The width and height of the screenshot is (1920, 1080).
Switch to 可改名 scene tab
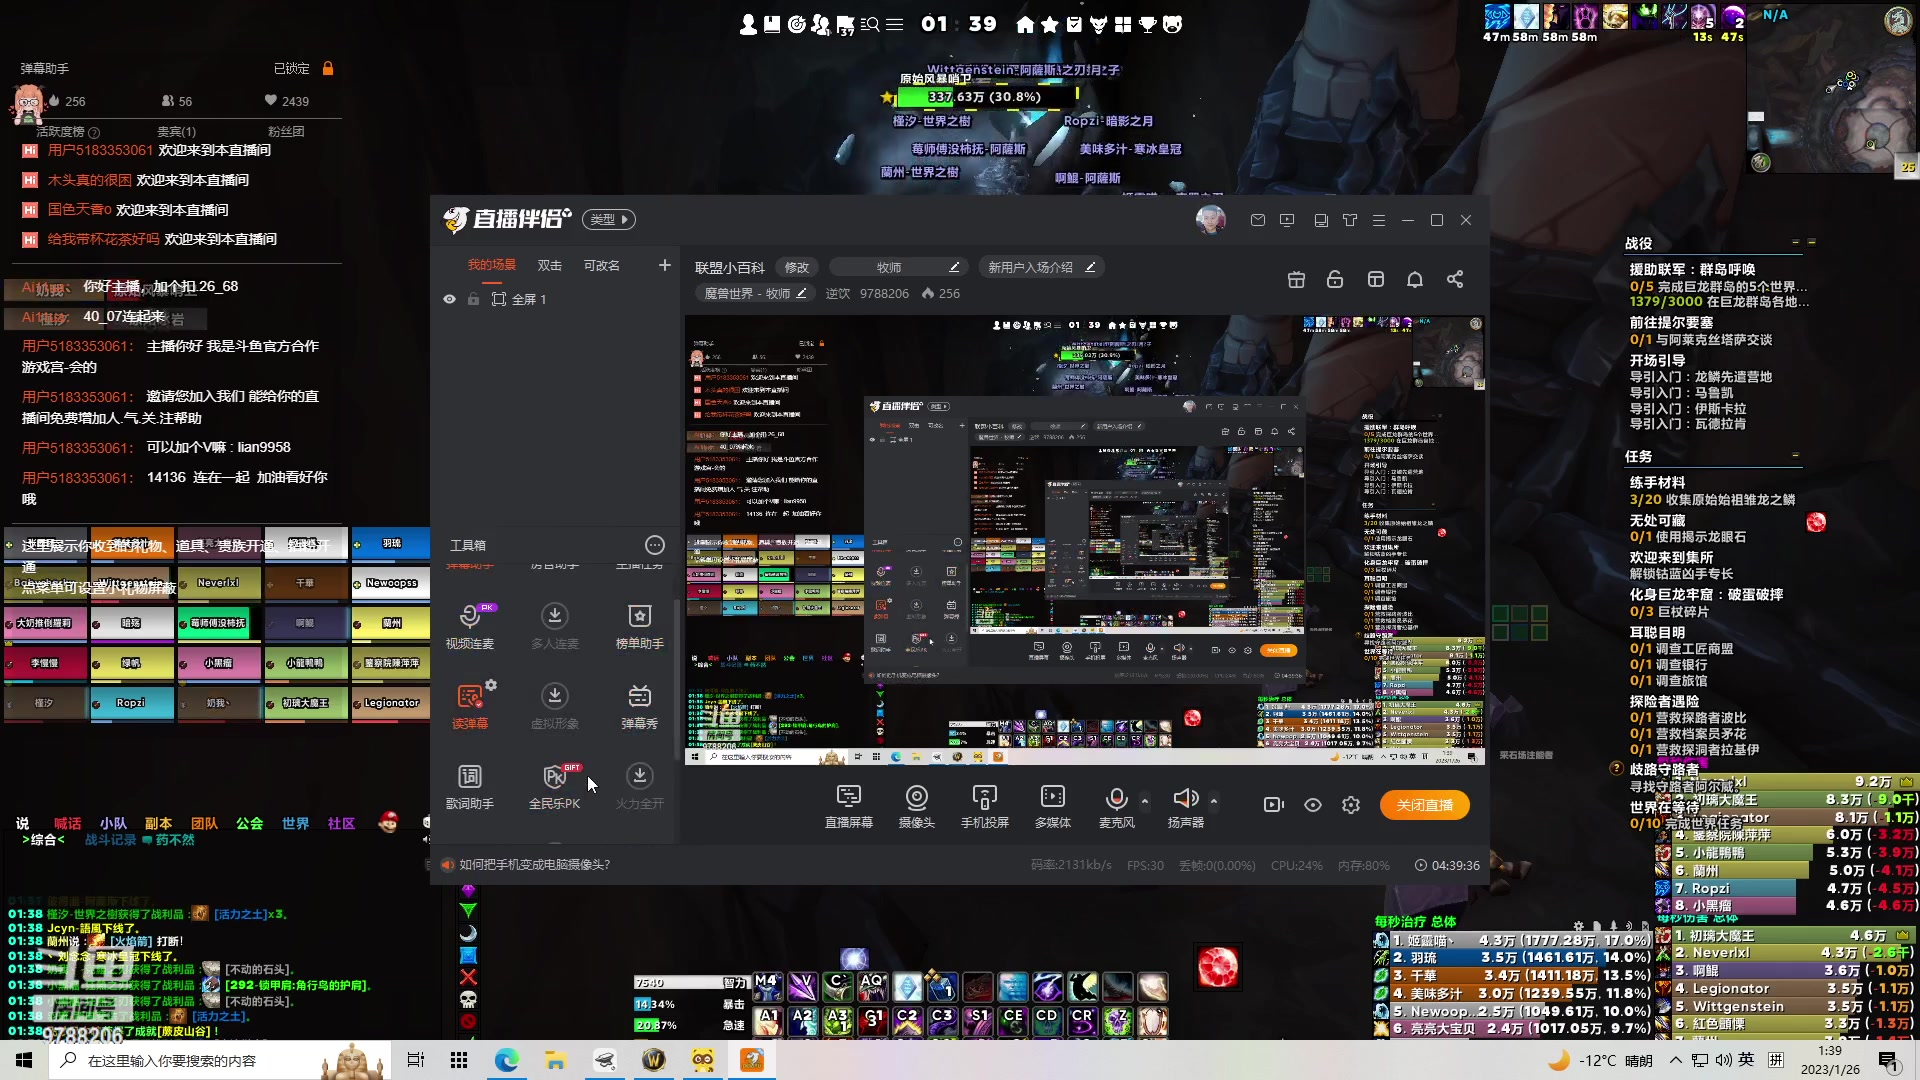(602, 265)
